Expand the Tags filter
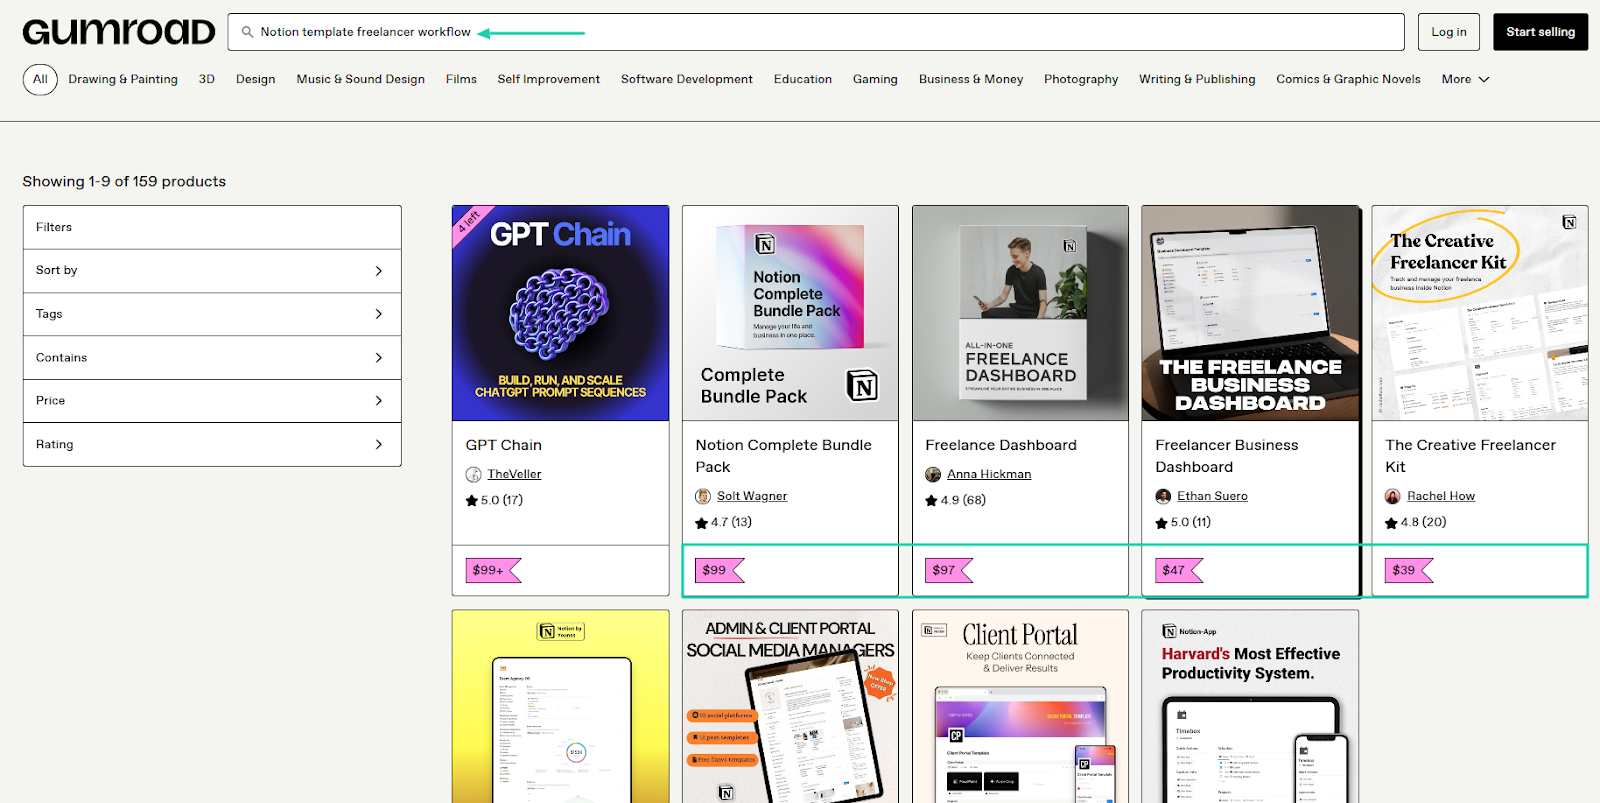Viewport: 1600px width, 803px height. (212, 314)
